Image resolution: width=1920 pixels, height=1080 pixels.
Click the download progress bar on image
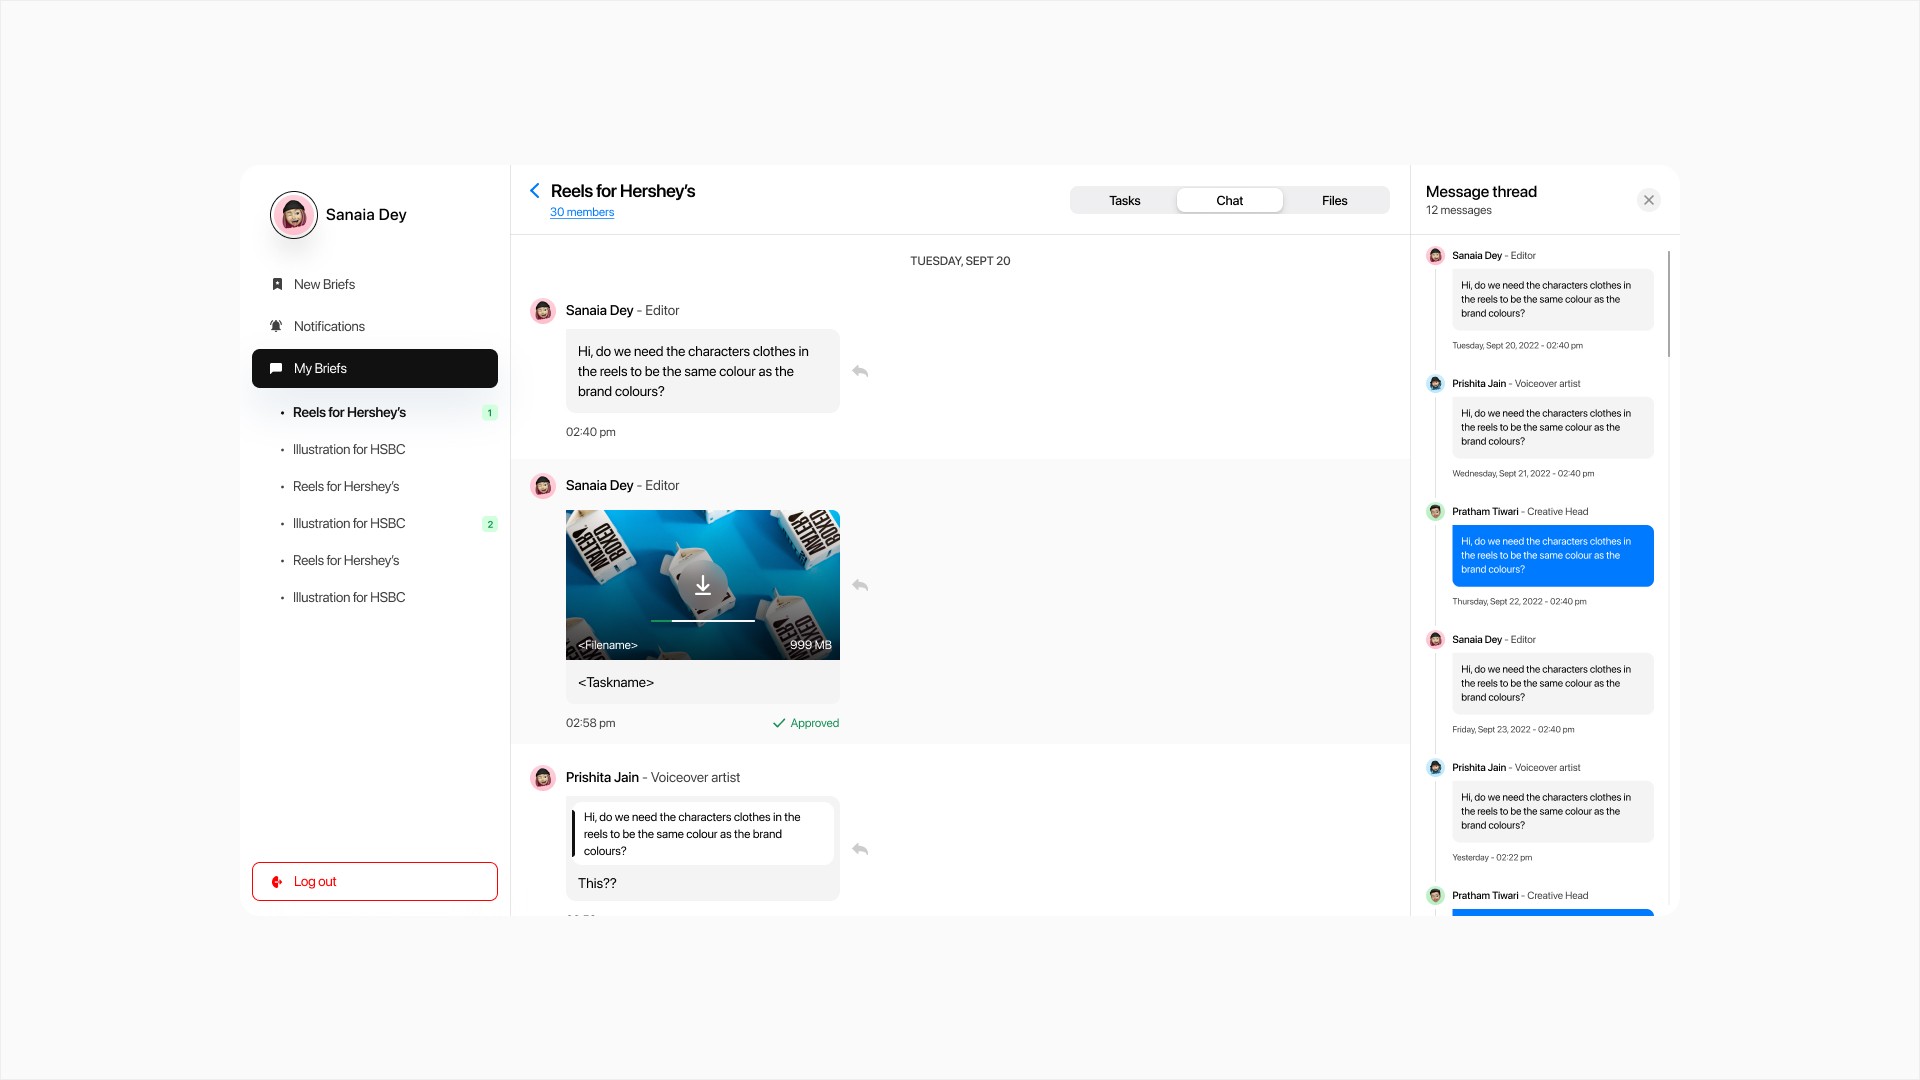pos(703,621)
